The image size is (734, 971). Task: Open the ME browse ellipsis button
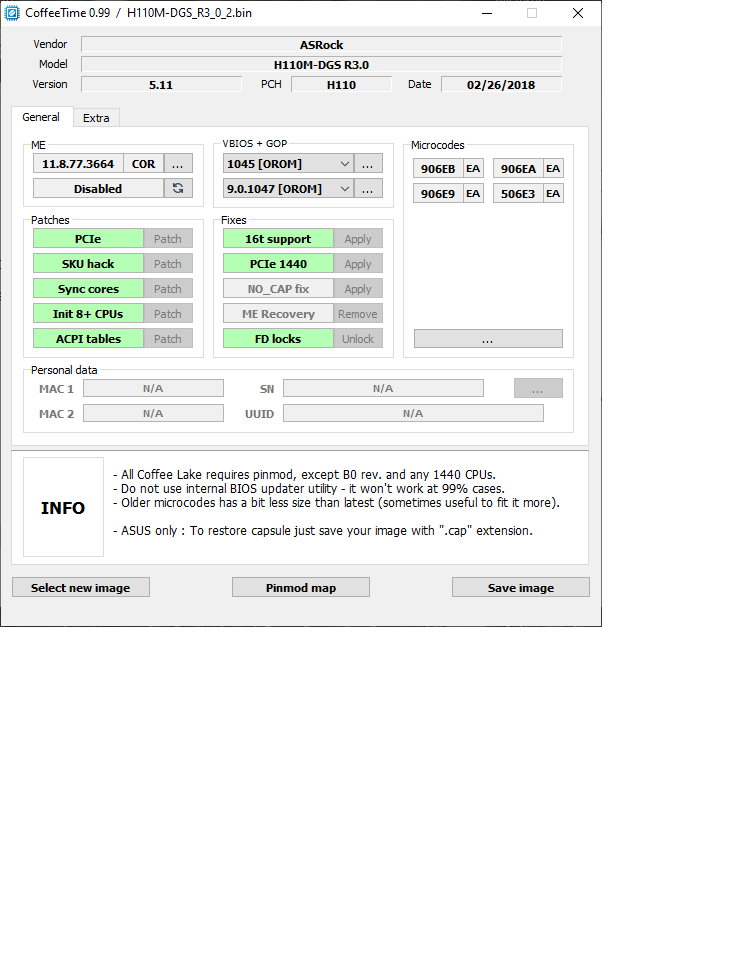click(178, 163)
